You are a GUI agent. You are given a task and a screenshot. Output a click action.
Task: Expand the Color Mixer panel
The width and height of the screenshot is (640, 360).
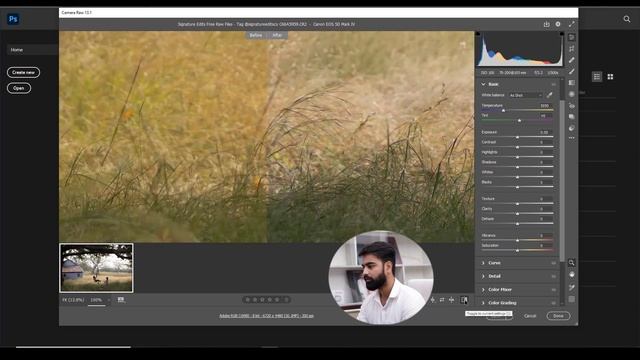point(484,290)
